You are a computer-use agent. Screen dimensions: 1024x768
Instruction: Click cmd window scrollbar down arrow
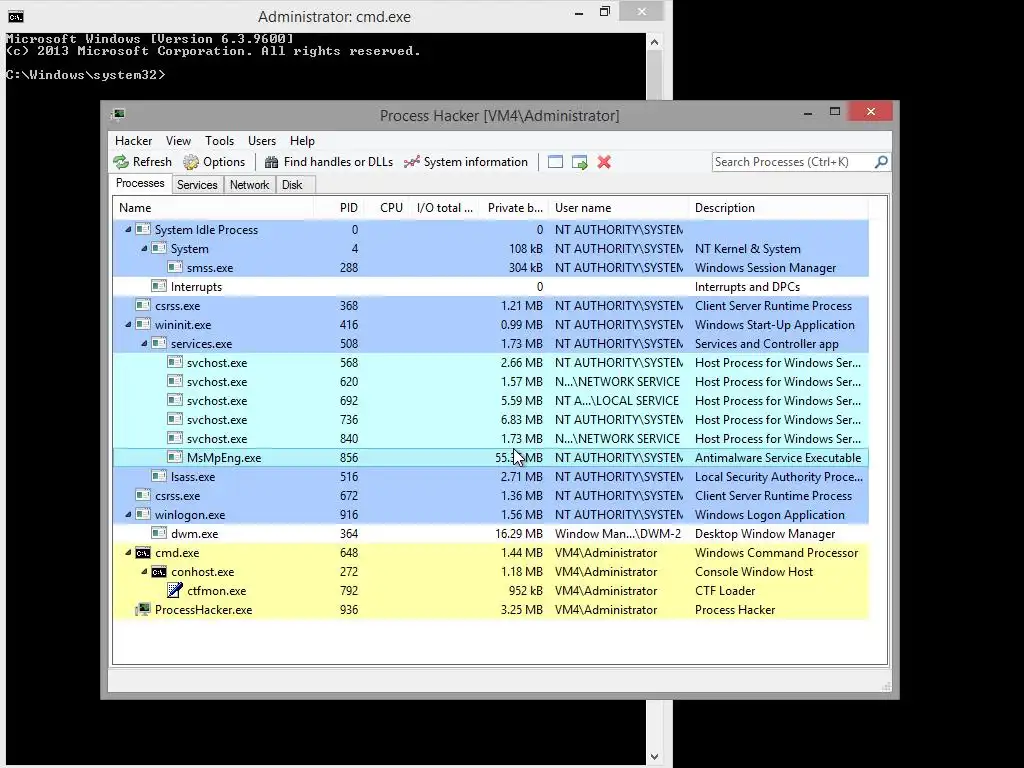click(654, 757)
